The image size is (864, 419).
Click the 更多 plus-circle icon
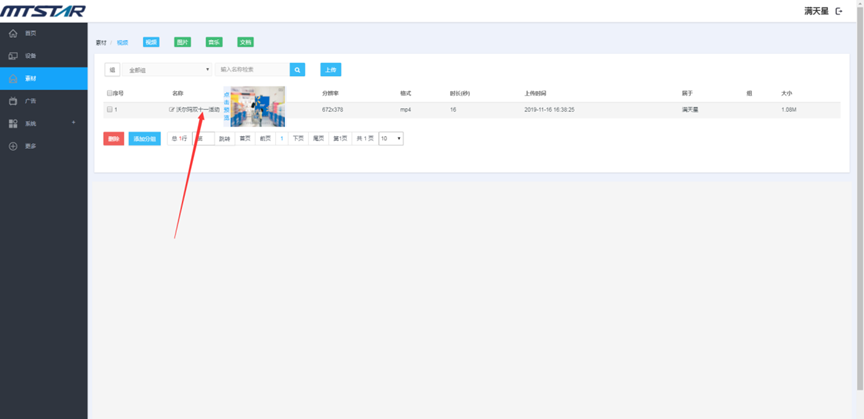tap(13, 146)
